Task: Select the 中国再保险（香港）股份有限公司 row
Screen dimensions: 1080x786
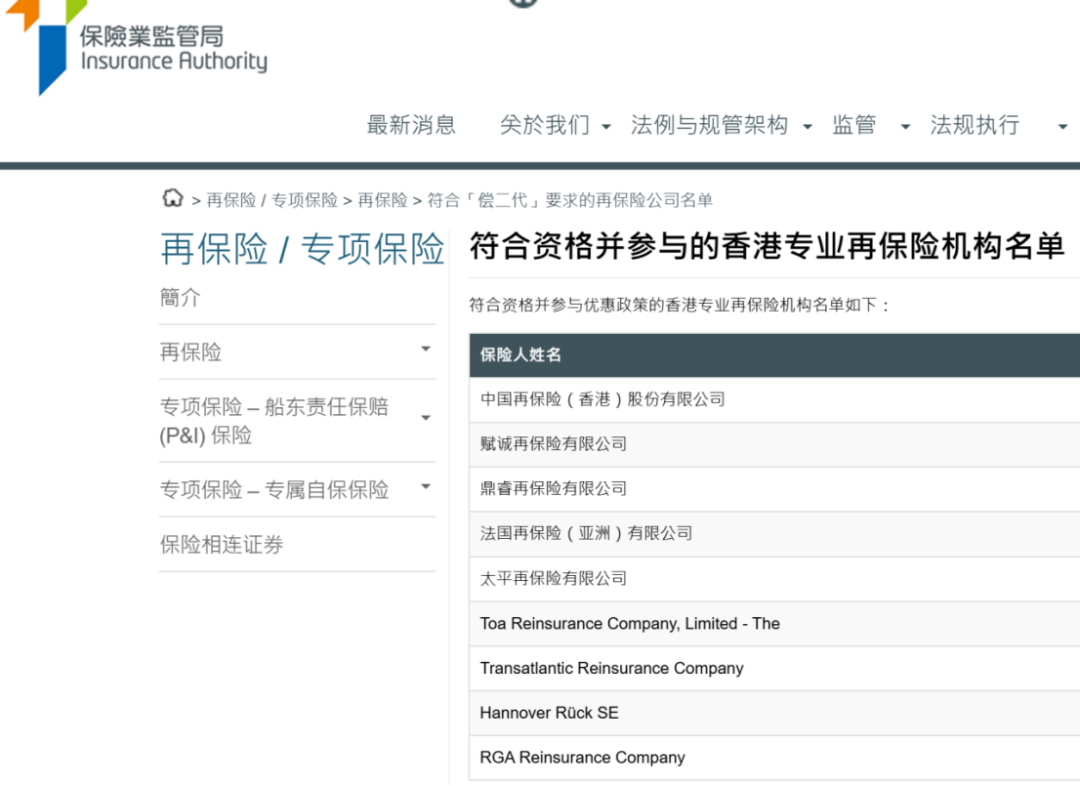Action: 602,399
